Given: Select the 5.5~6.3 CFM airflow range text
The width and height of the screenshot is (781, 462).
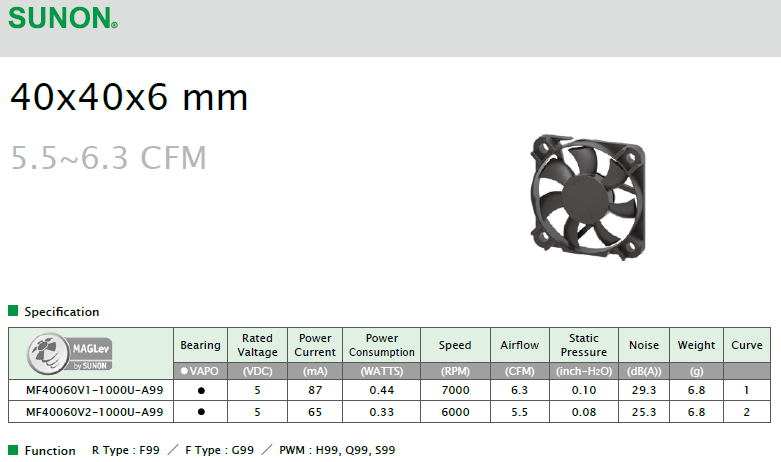Looking at the screenshot, I should click(109, 158).
